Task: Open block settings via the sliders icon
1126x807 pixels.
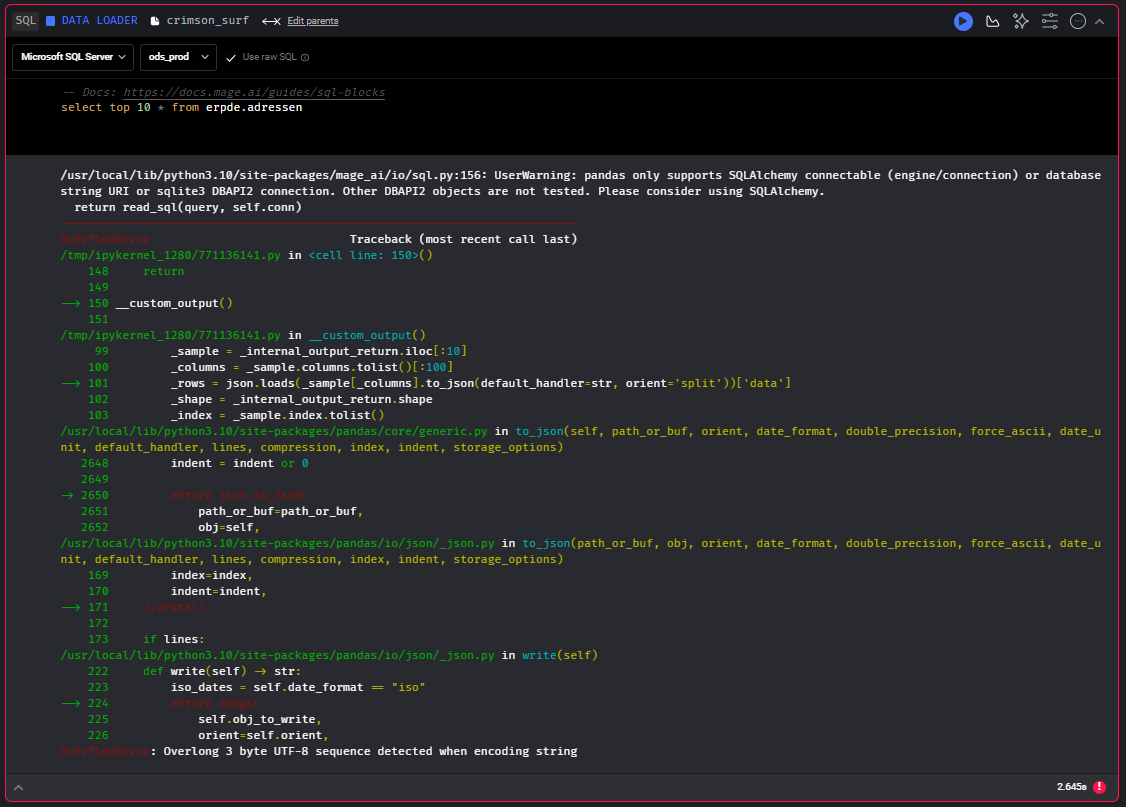Action: (1050, 21)
